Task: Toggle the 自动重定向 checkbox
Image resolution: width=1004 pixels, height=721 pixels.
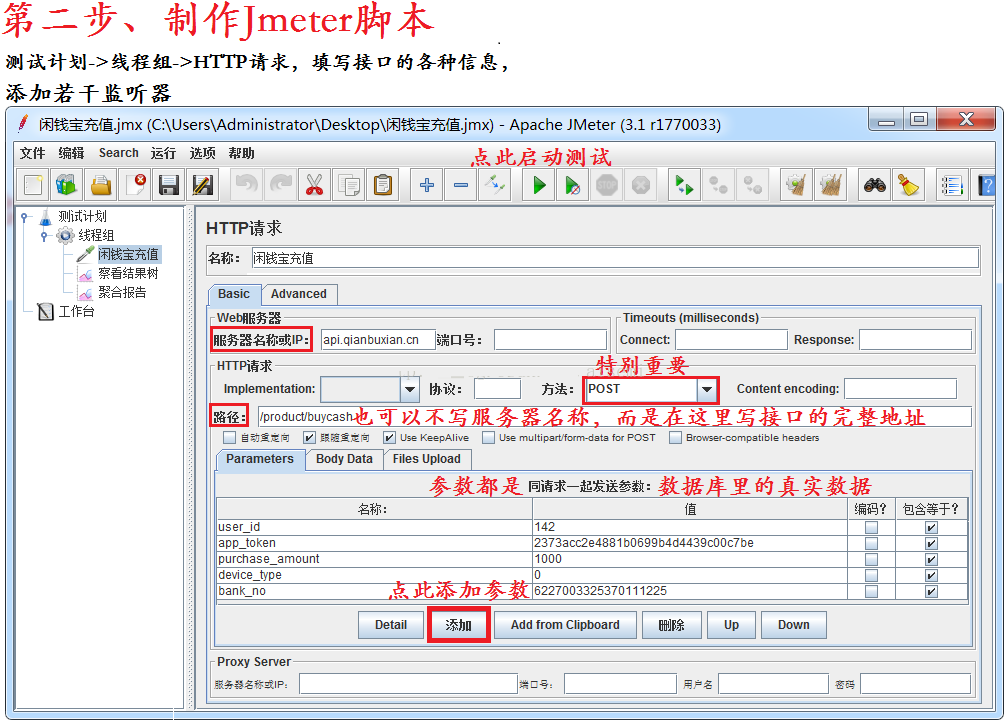Action: (229, 437)
